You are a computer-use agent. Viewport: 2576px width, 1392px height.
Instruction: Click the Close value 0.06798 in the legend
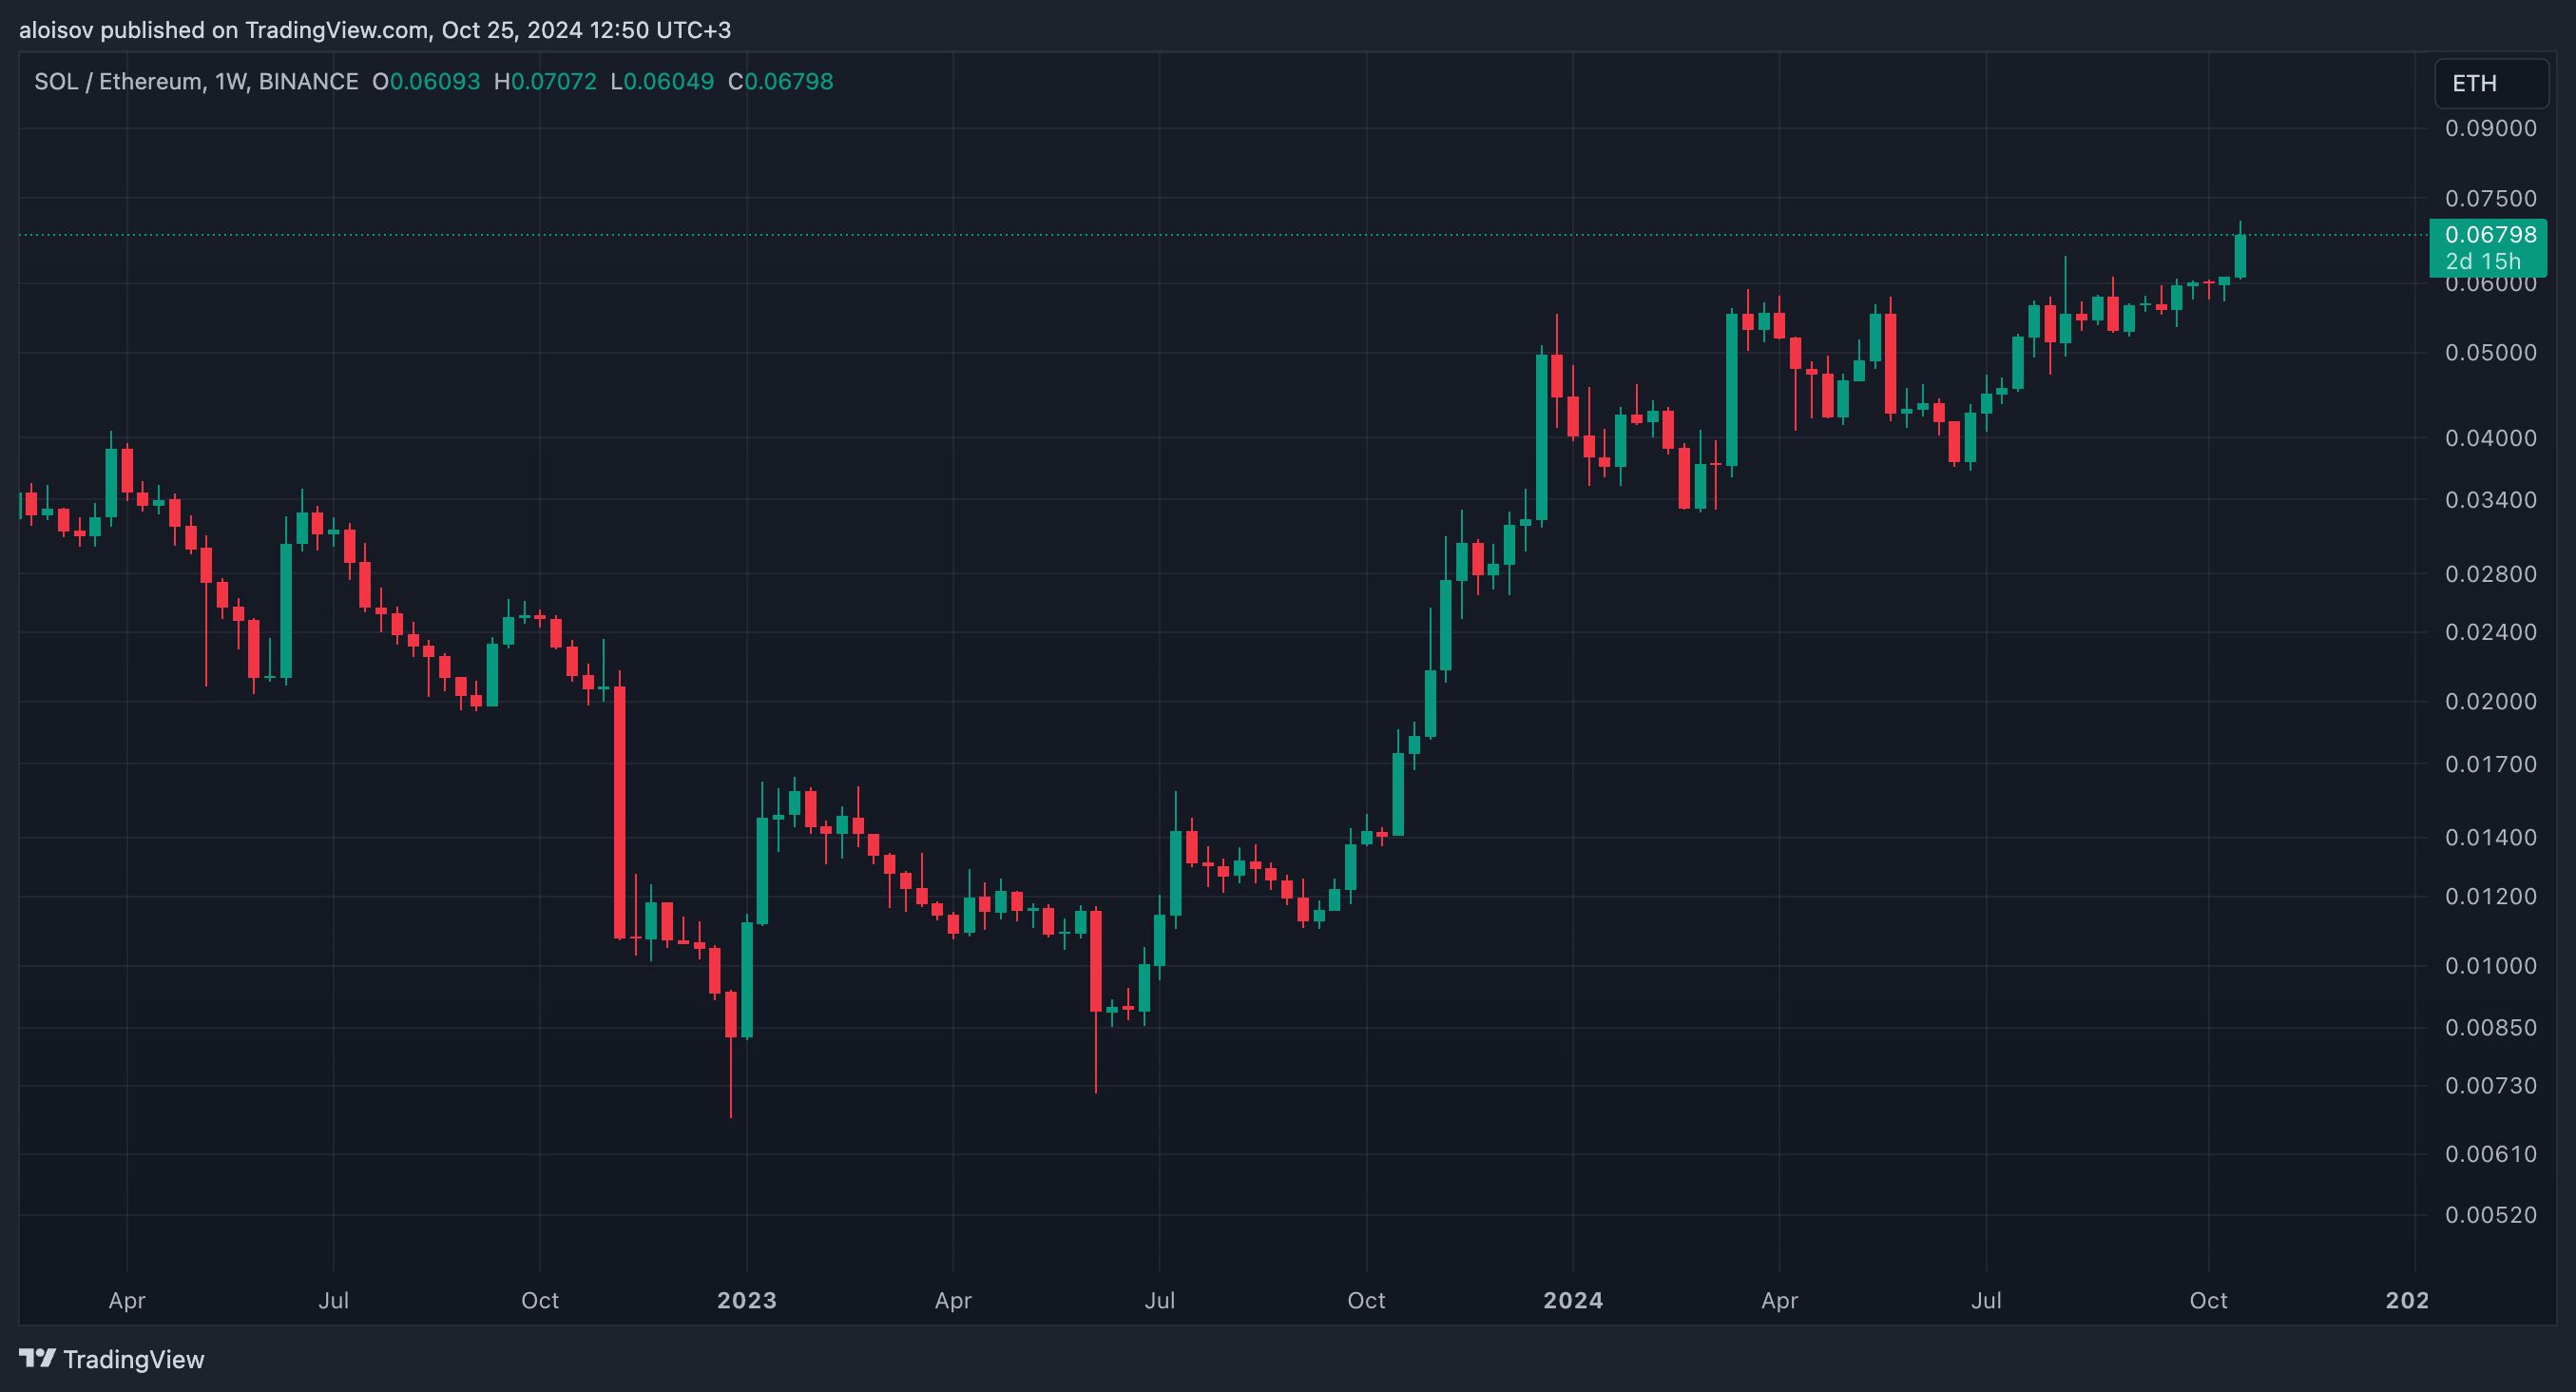tap(788, 82)
